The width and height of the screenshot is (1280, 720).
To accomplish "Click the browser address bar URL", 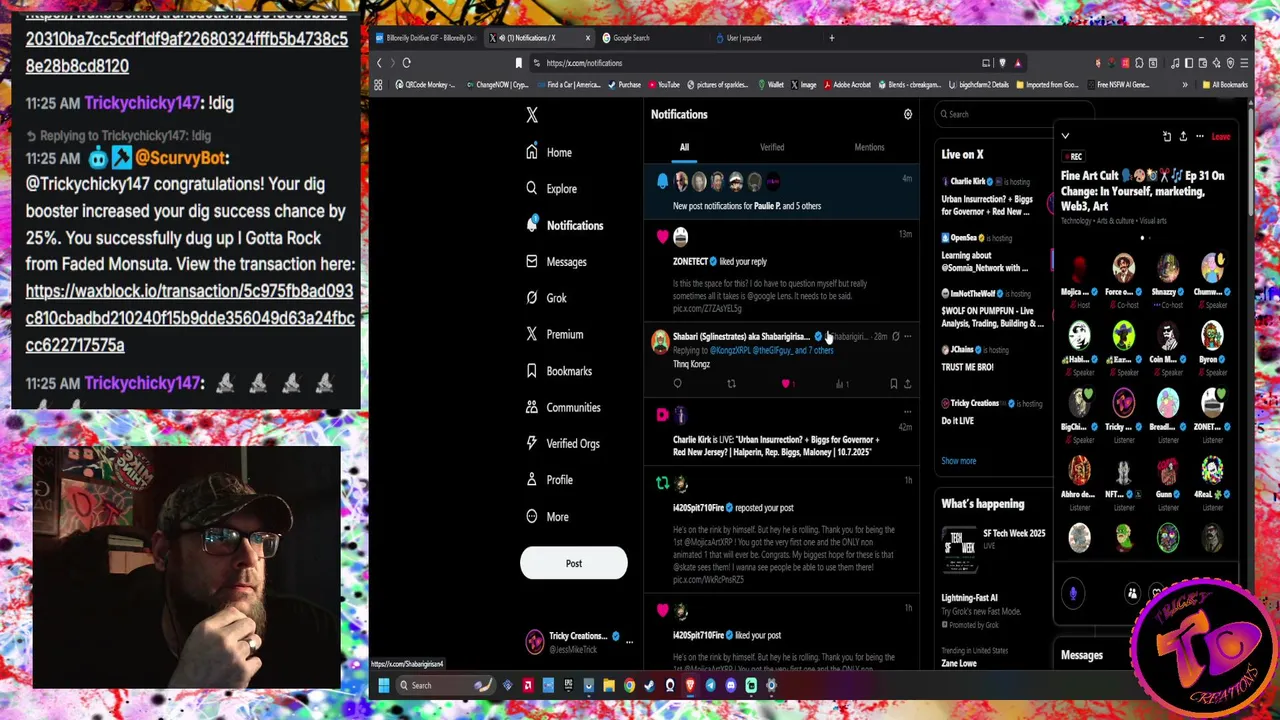I will (584, 63).
